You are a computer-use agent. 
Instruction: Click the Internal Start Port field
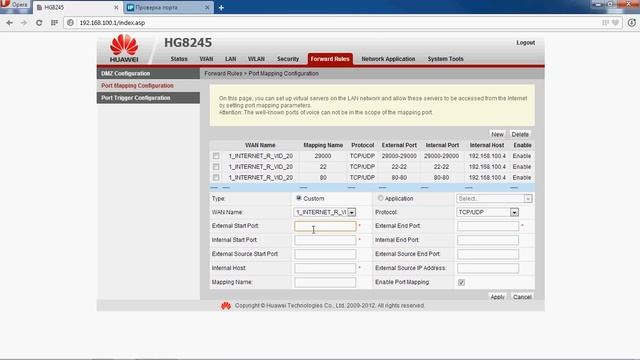point(325,240)
